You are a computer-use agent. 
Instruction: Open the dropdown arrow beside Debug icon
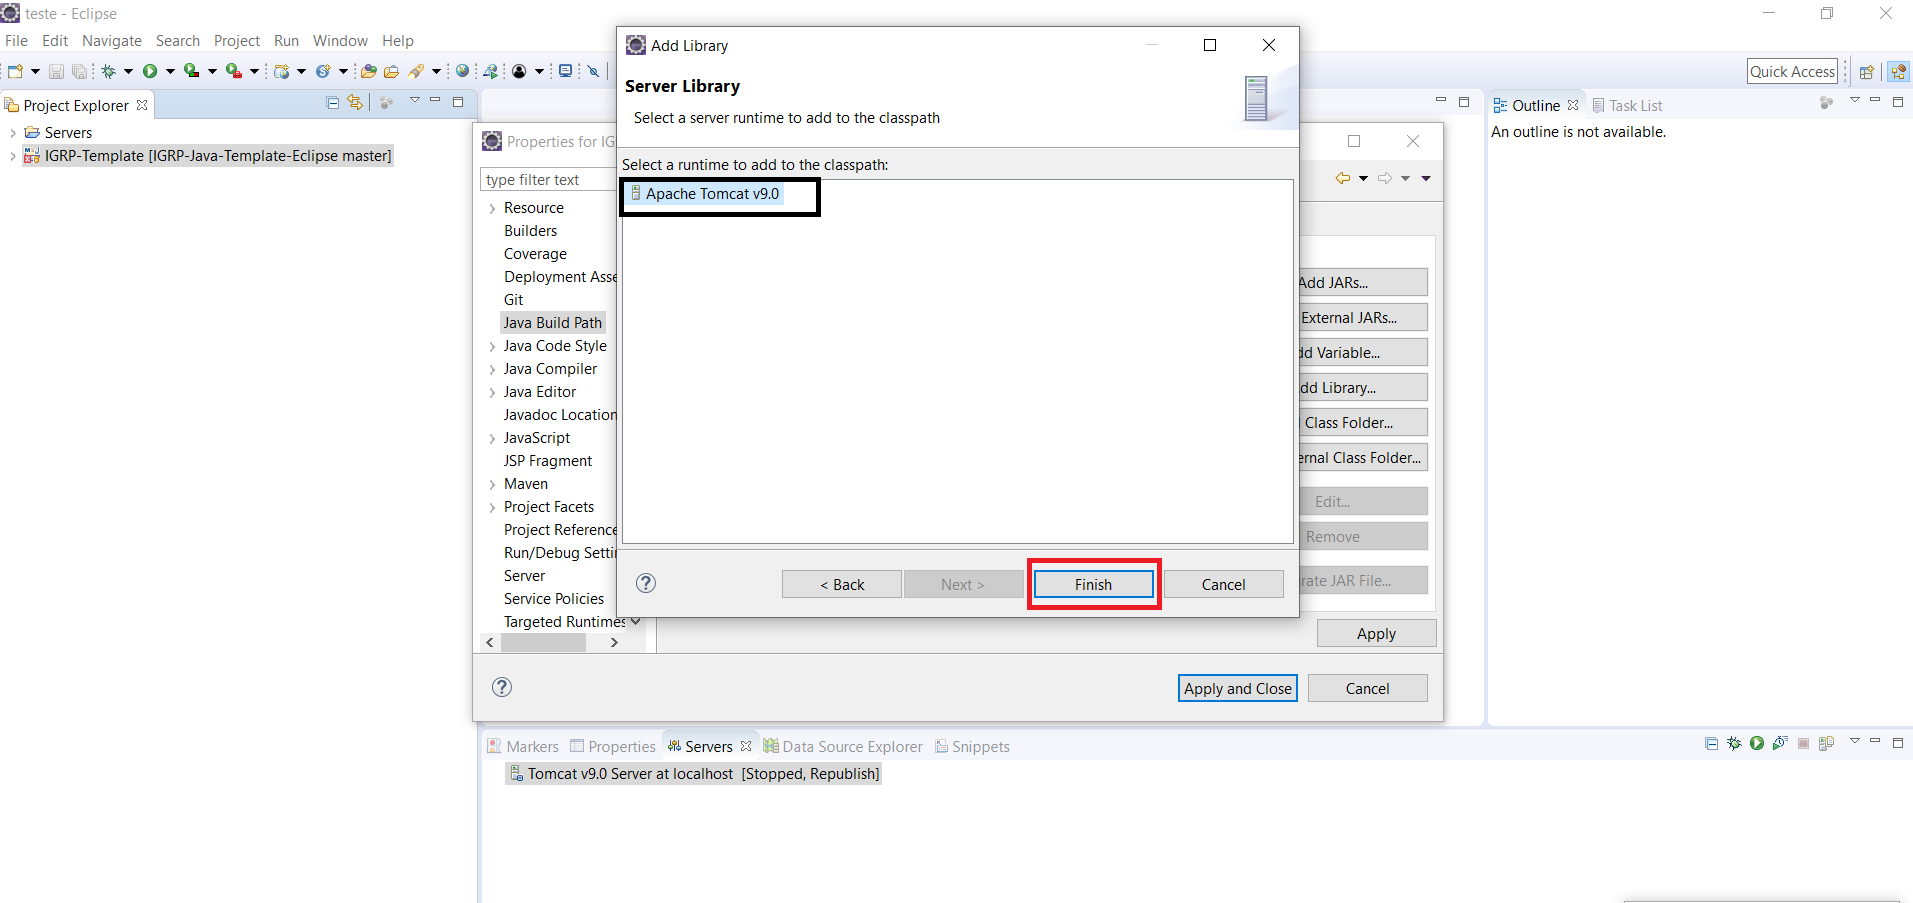click(128, 71)
